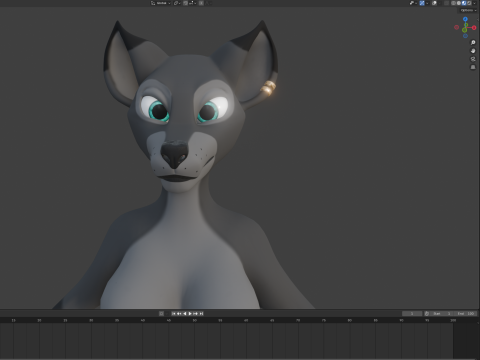Click frame 75 on the timeline ruler
This screenshot has width=480, height=360.
coord(324,320)
